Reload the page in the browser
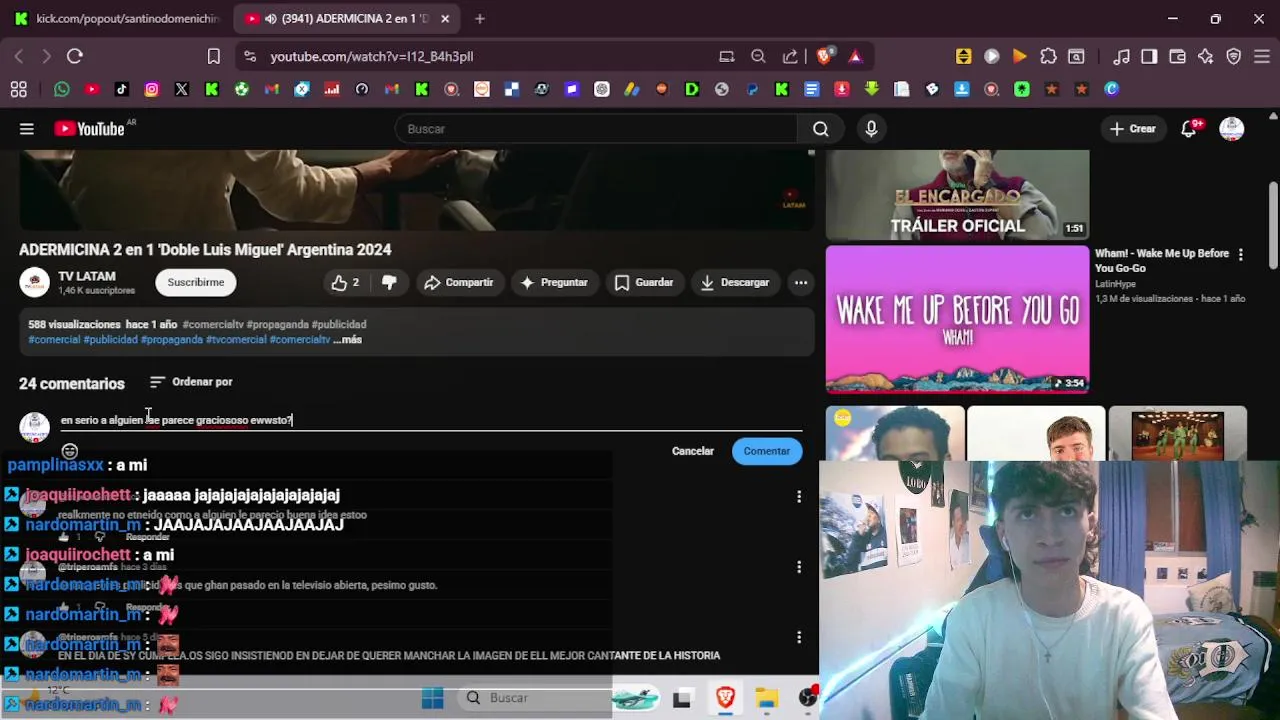 (x=75, y=57)
